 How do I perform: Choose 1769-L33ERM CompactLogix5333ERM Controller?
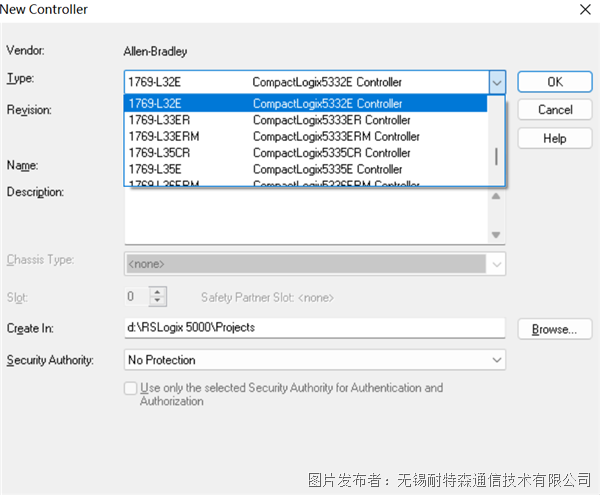(305, 137)
